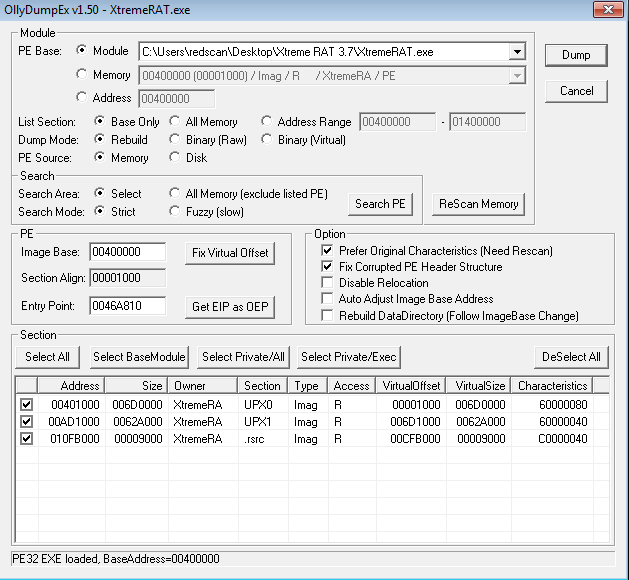Set Search Area to Select
The width and height of the screenshot is (629, 580).
pos(99,193)
